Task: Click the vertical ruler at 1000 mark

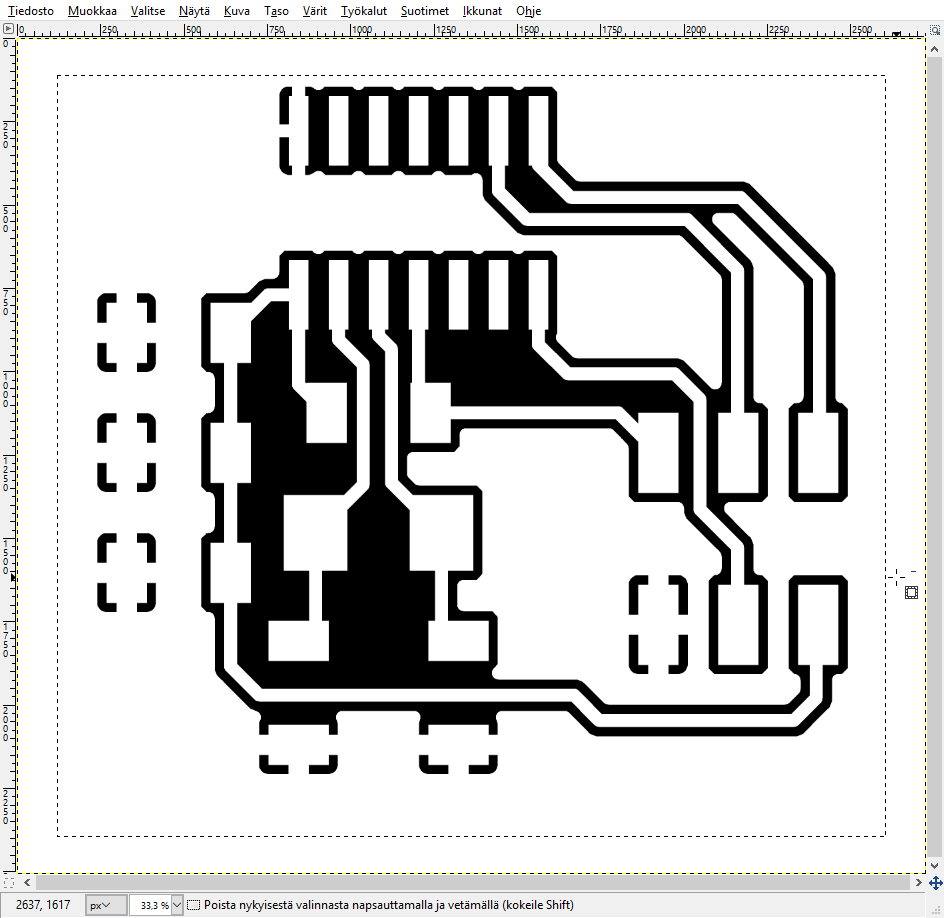Action: pos(6,388)
